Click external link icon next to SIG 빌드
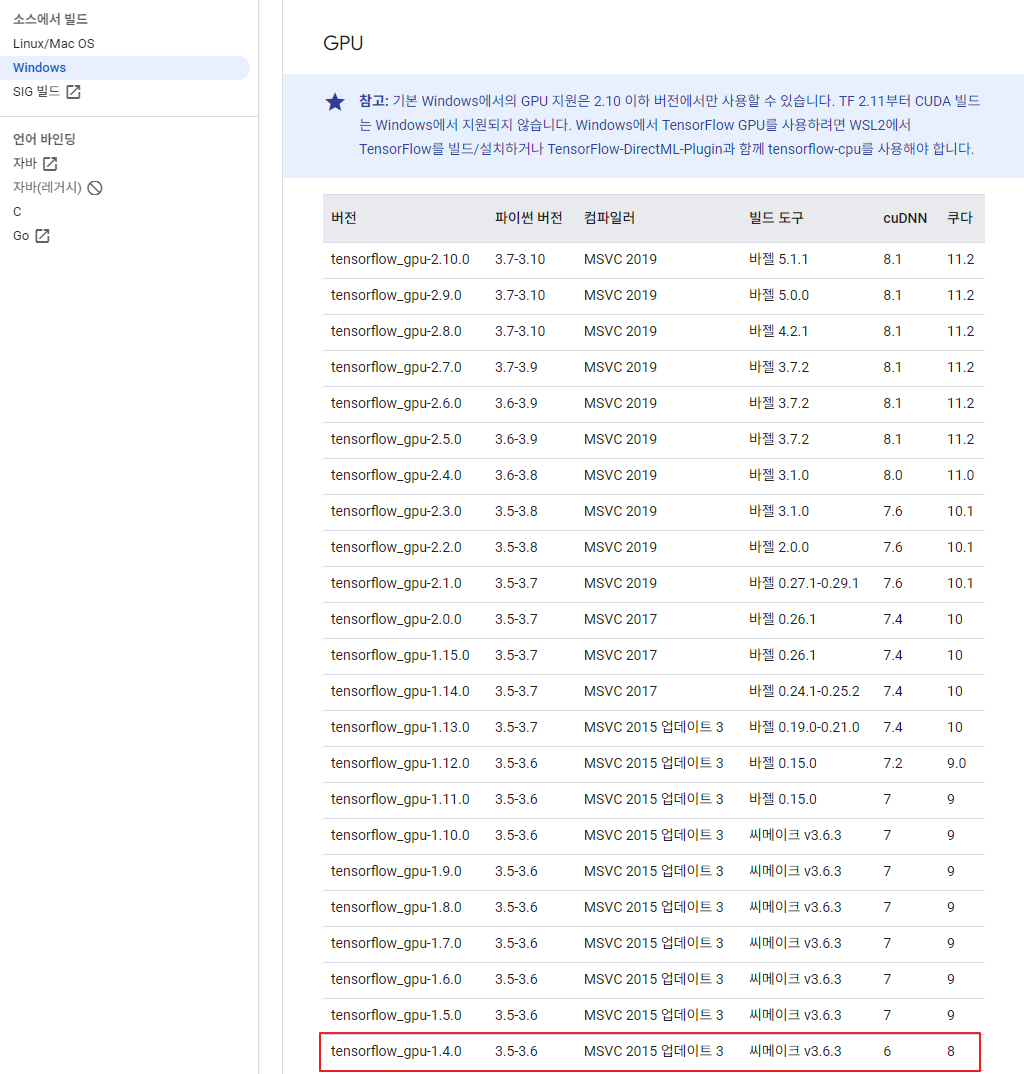The width and height of the screenshot is (1024, 1074). [73, 92]
